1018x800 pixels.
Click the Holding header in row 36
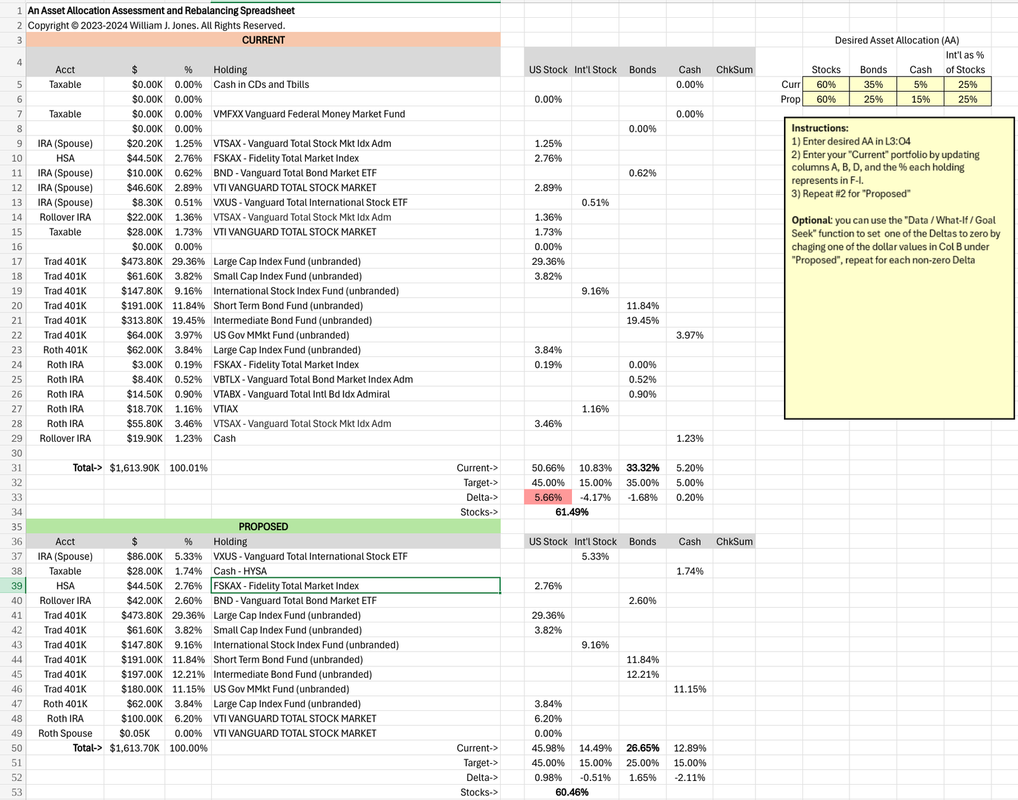pos(356,542)
